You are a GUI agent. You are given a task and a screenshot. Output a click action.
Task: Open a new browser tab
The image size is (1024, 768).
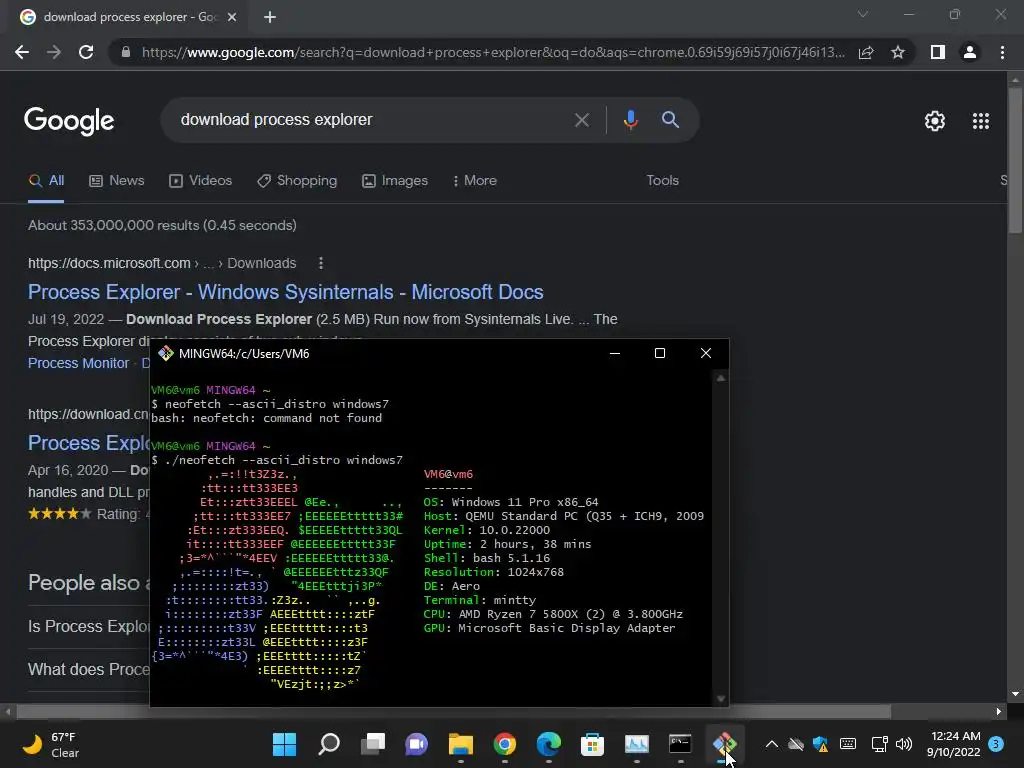270,17
